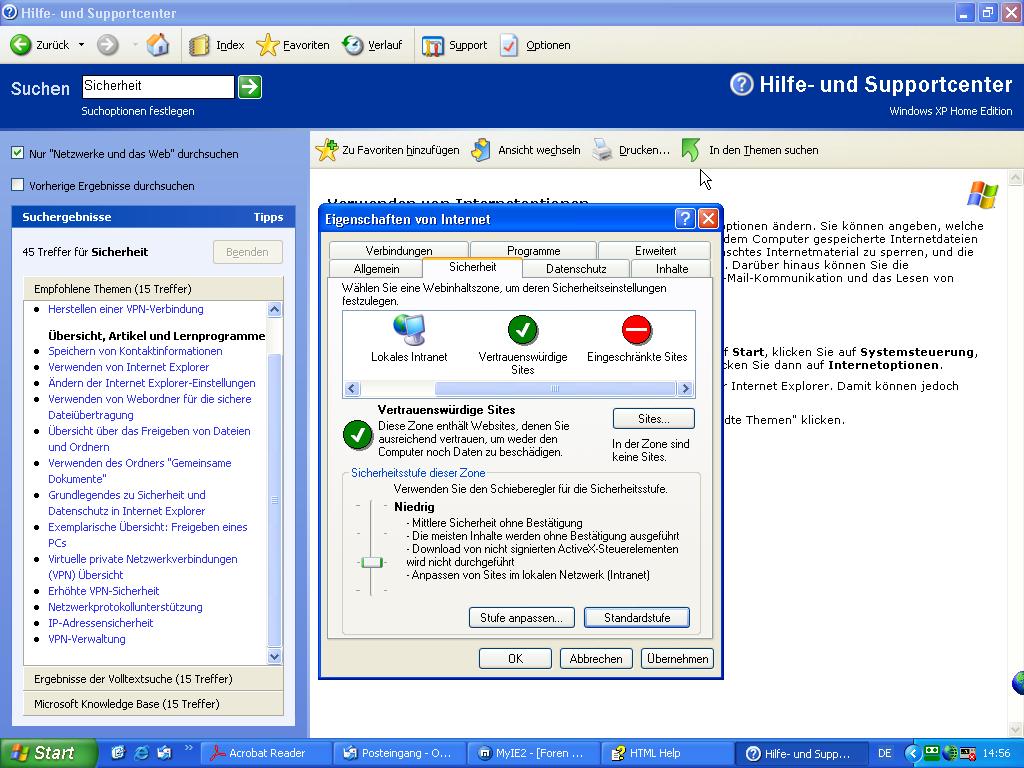Image resolution: width=1024 pixels, height=768 pixels.
Task: Open 'Ändern der Internet Explorer-Einstellungen' result
Action: 152,383
